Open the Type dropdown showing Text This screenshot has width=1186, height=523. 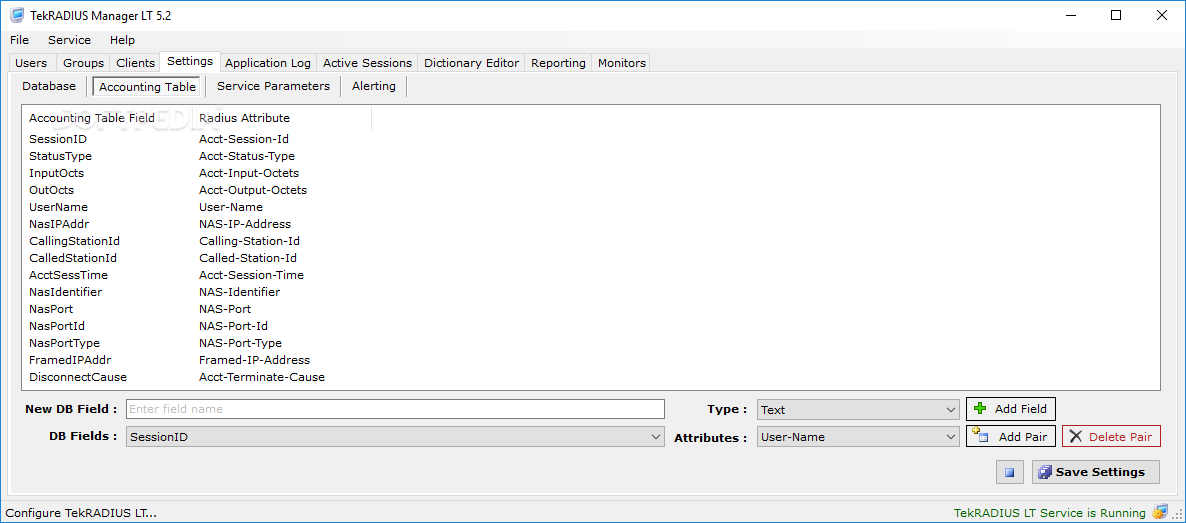coord(858,409)
